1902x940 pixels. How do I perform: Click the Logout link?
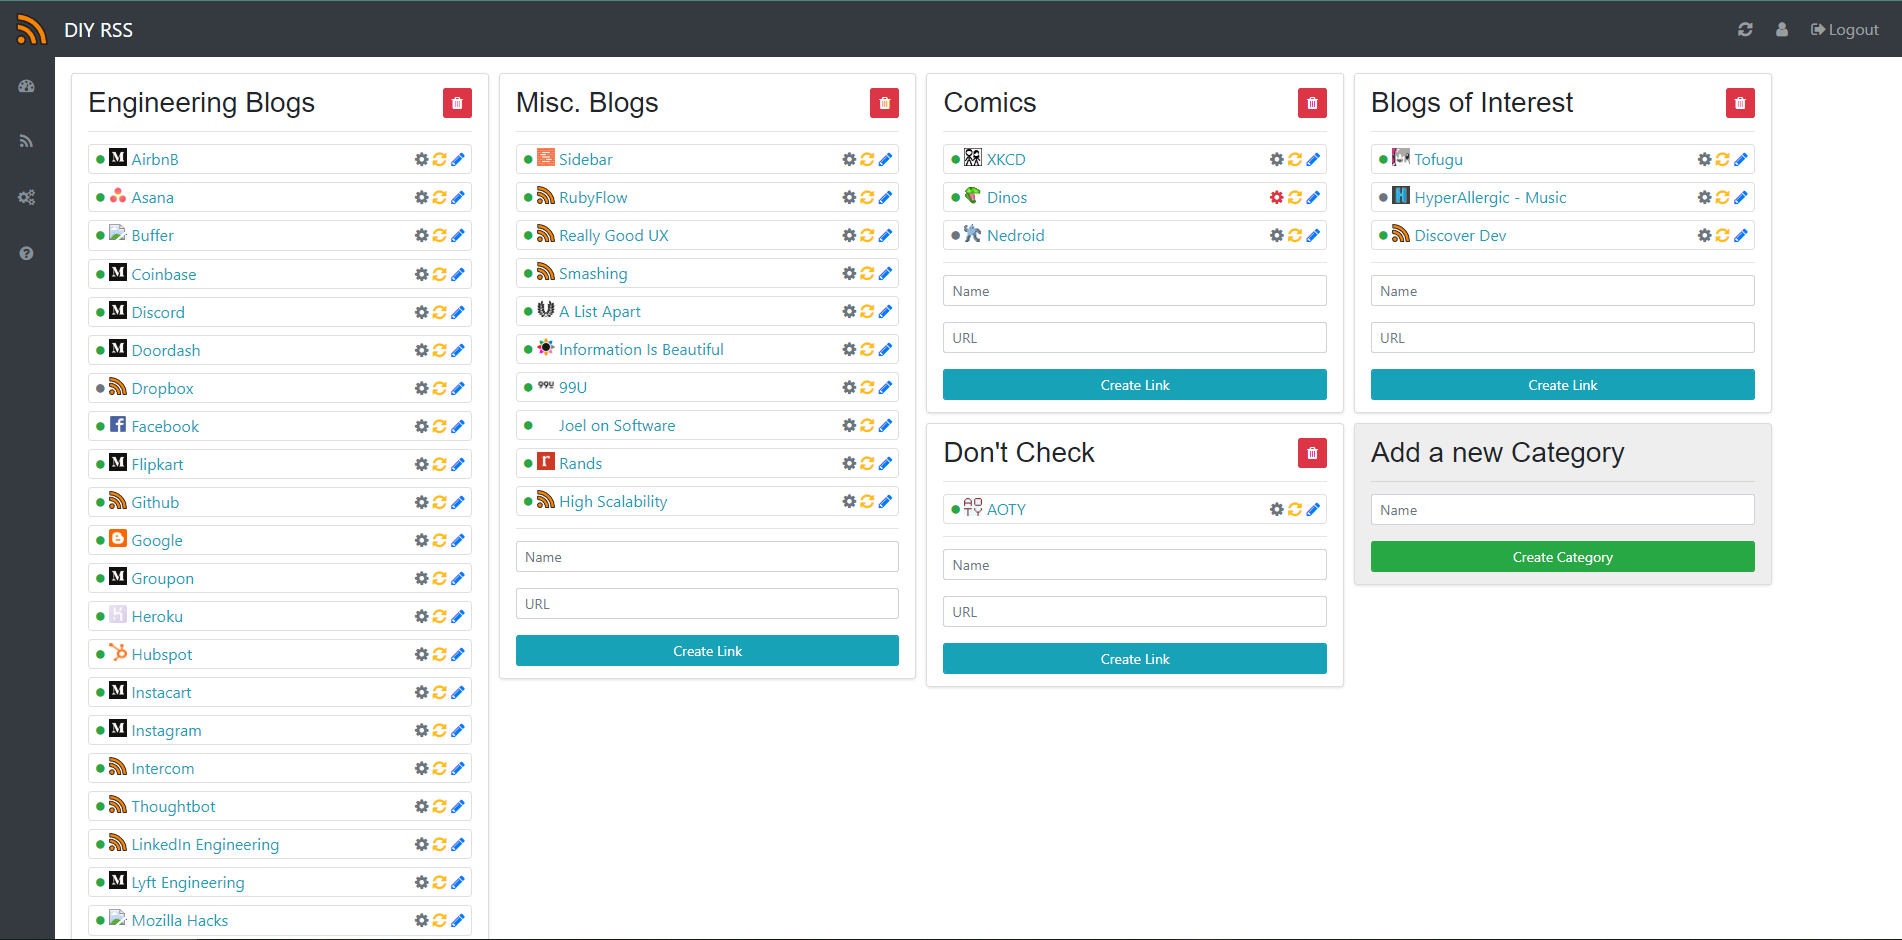coord(1845,30)
